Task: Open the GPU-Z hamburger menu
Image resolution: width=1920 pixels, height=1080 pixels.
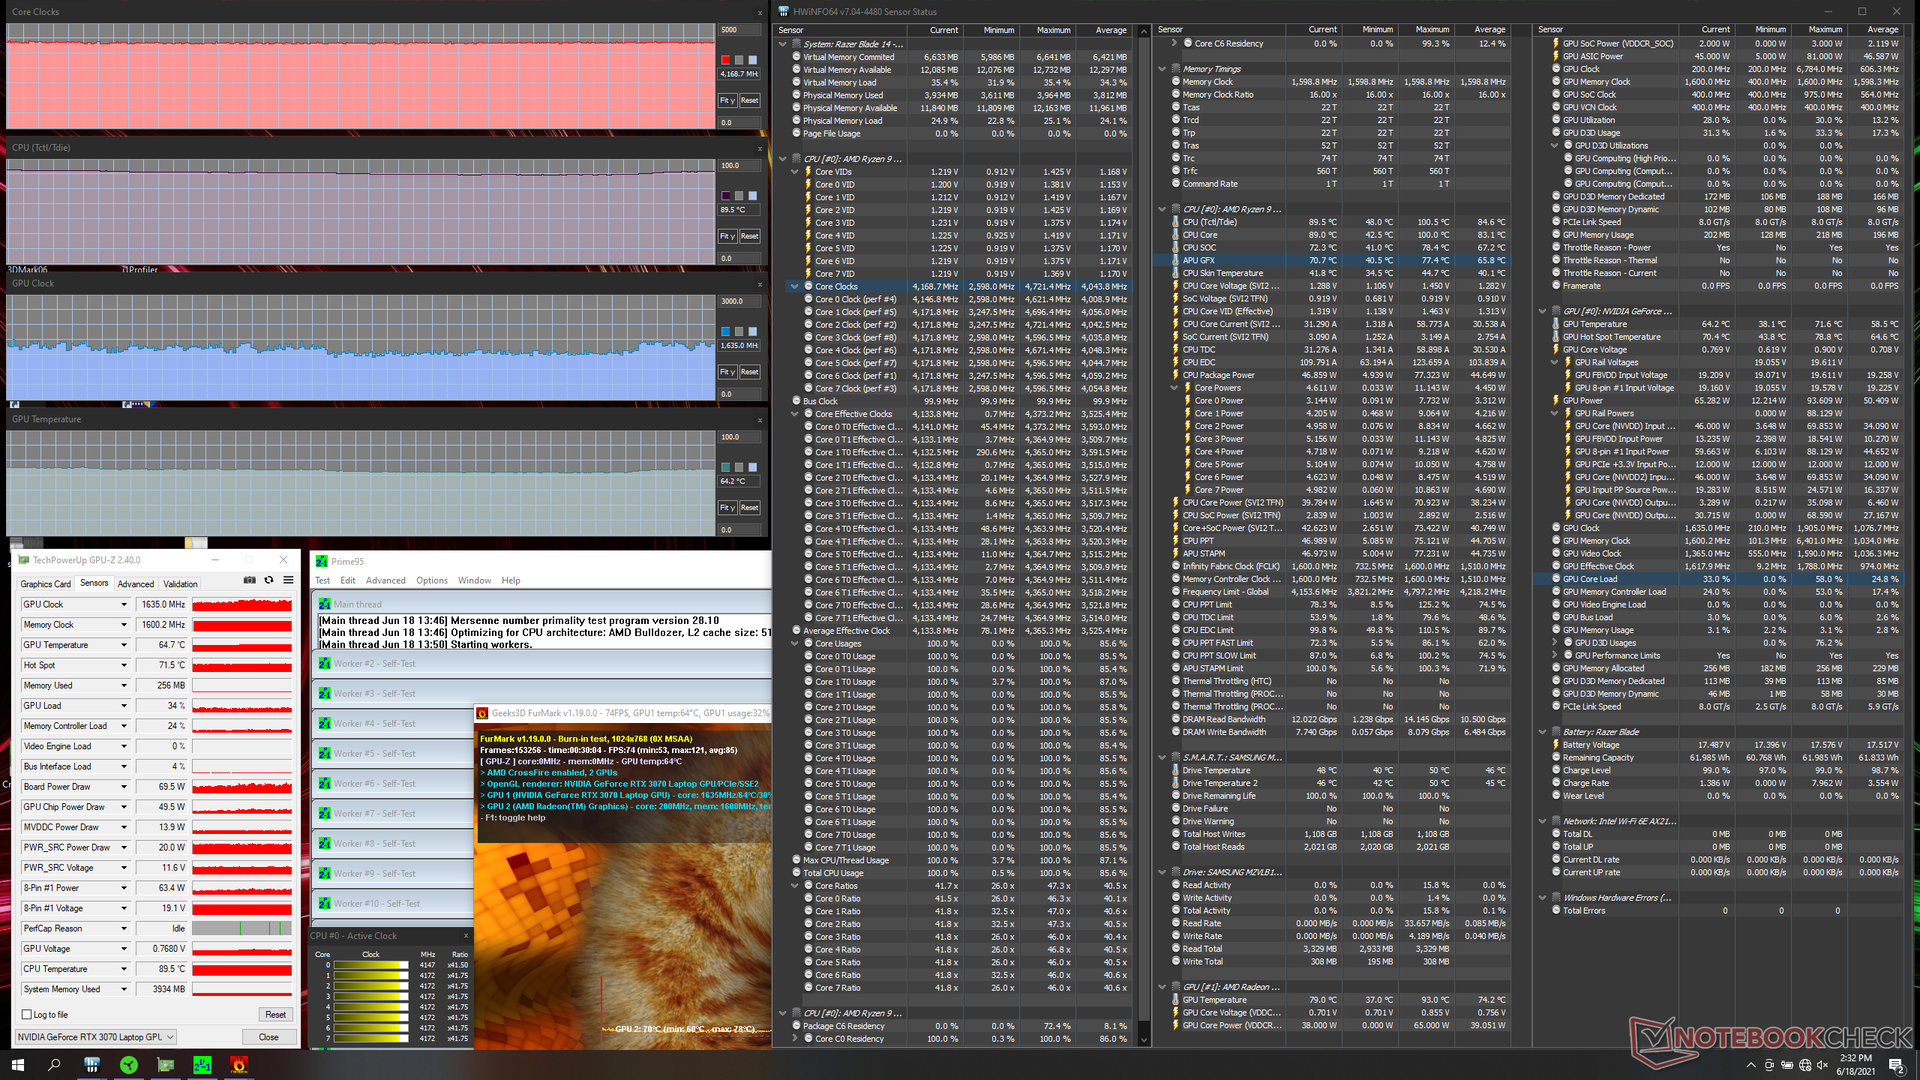Action: (288, 580)
